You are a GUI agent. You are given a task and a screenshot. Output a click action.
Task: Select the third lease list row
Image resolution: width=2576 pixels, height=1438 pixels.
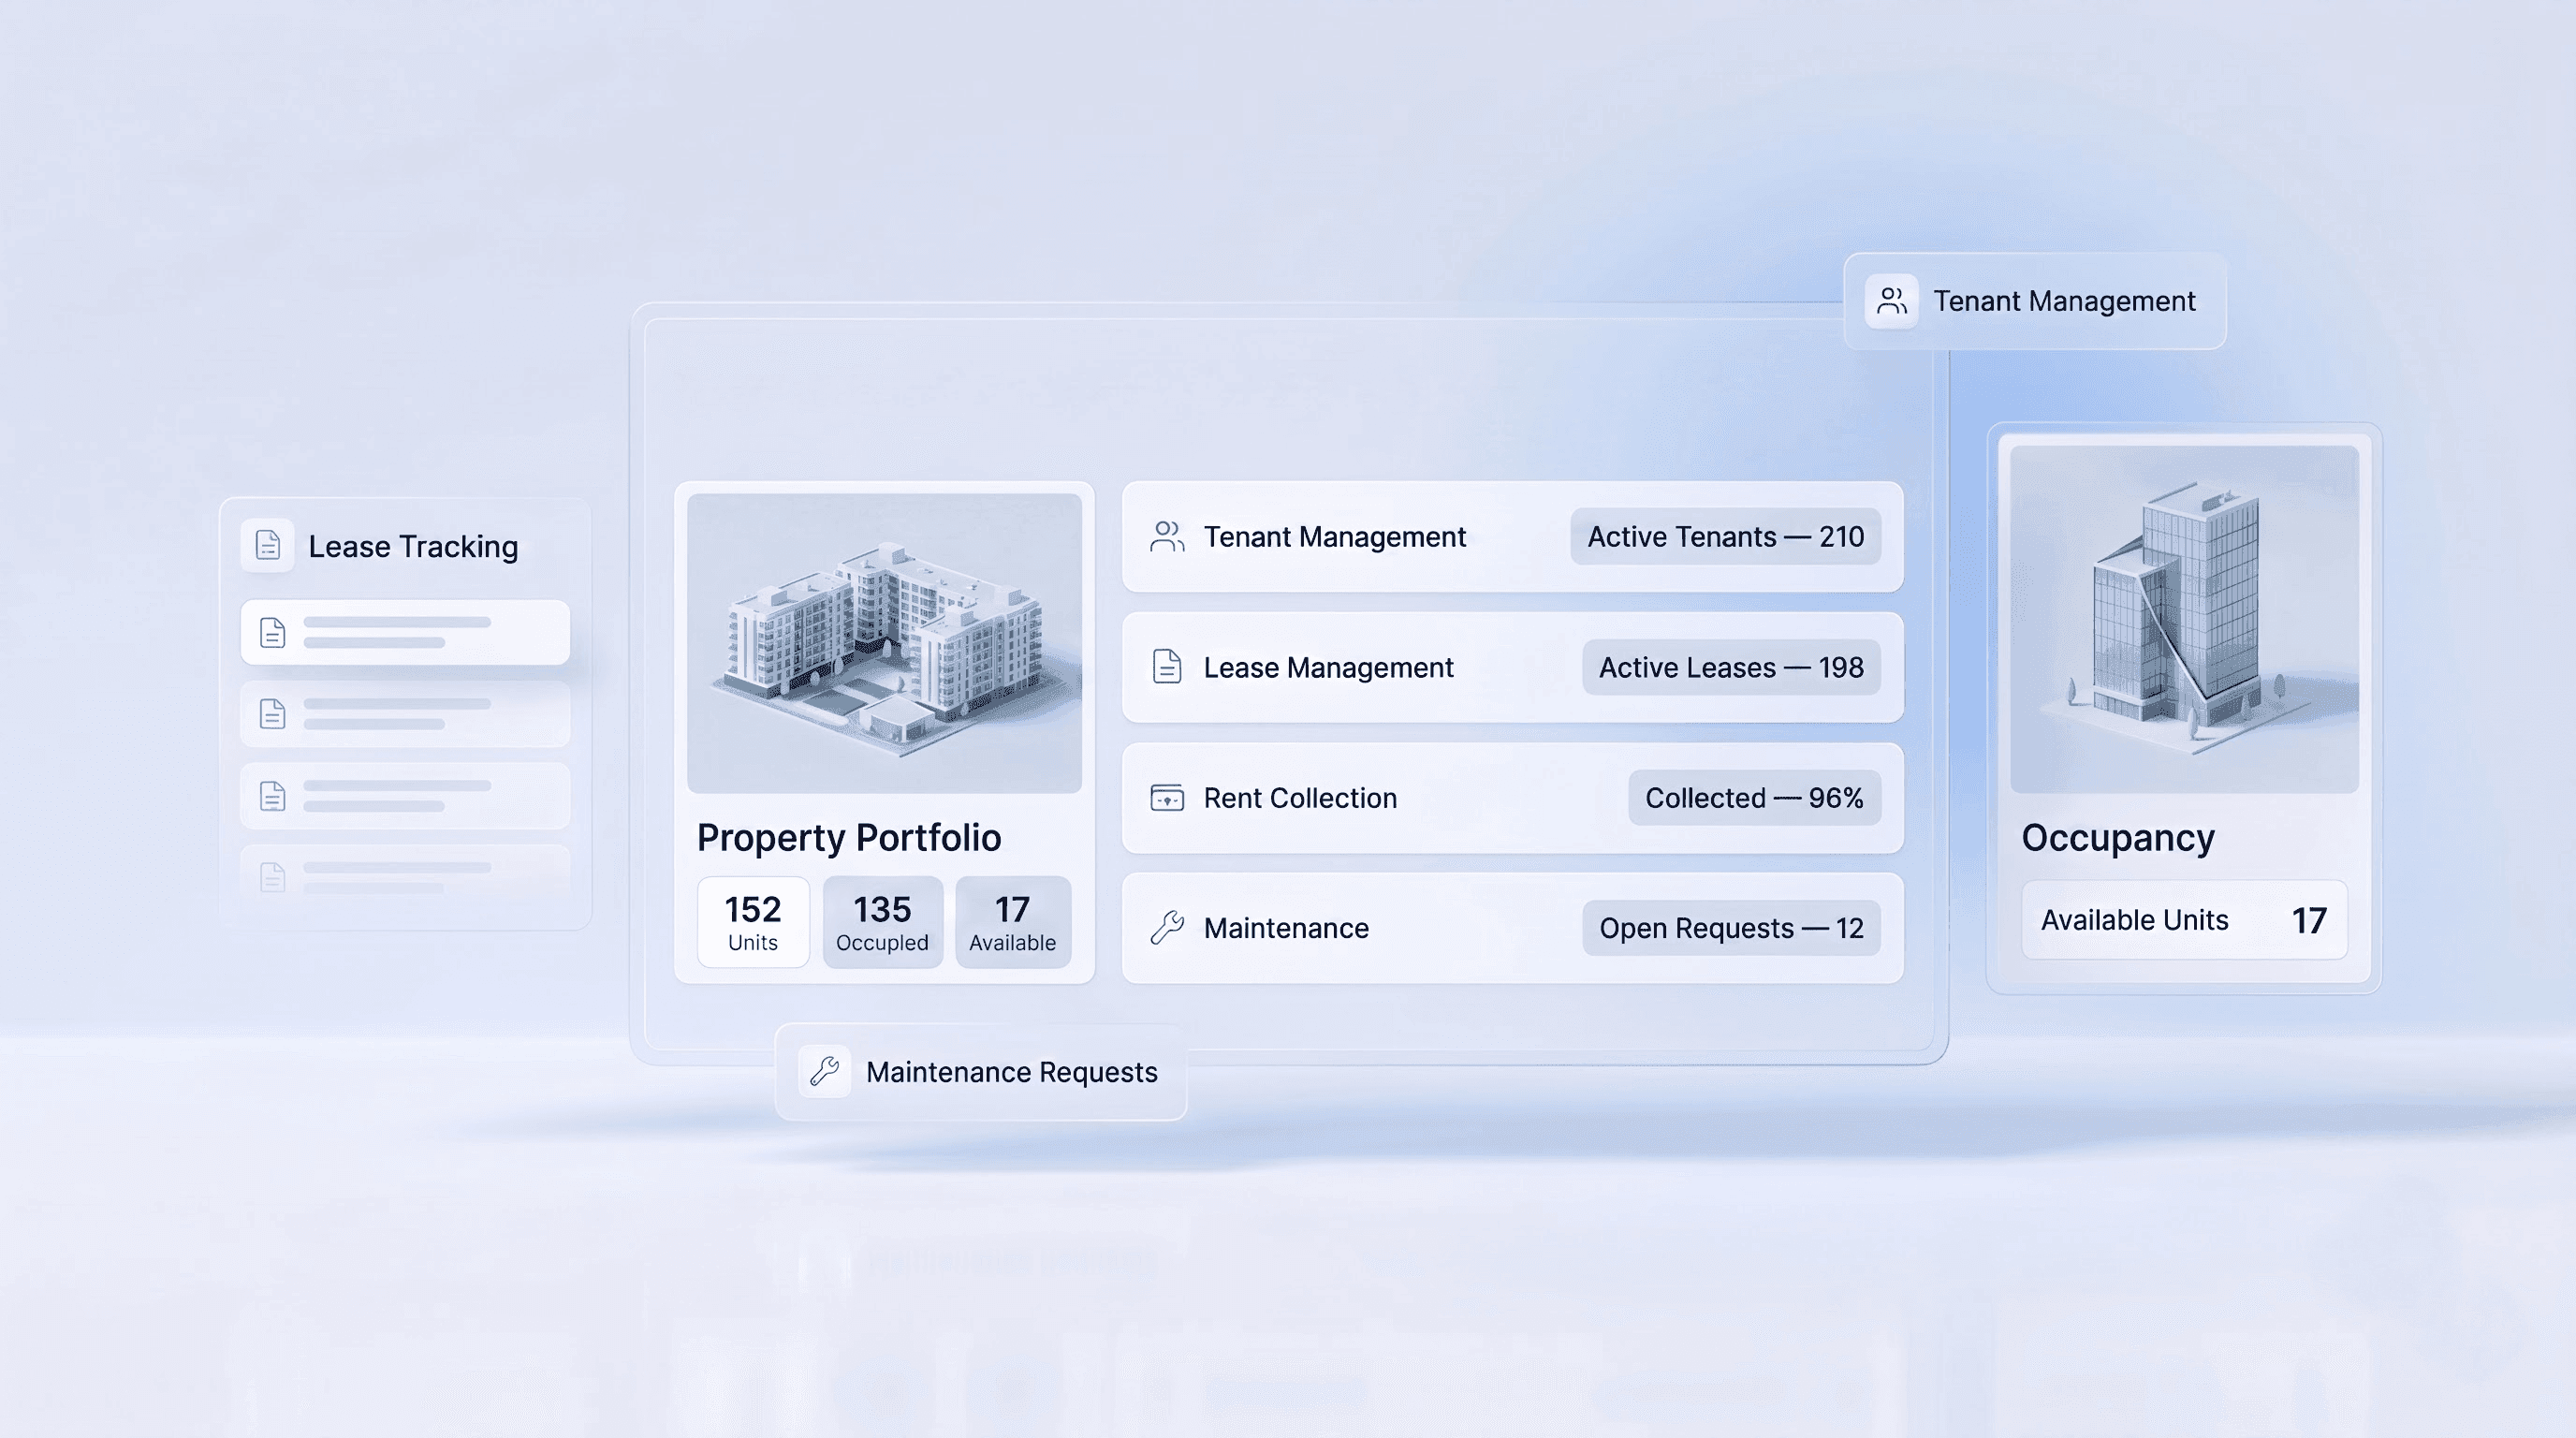[x=405, y=796]
